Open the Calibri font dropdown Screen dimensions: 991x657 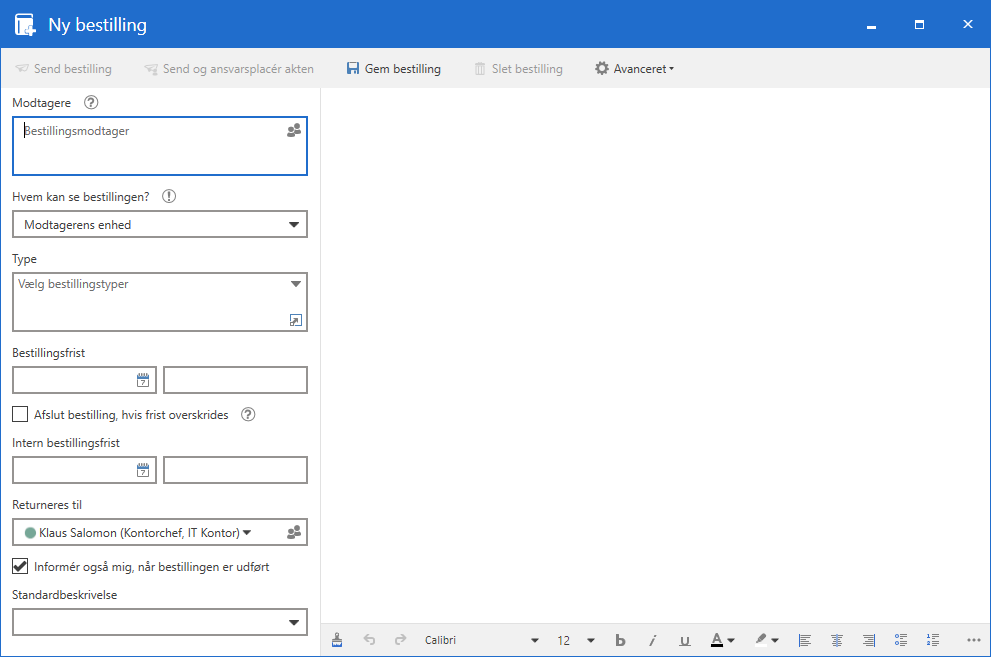click(x=534, y=640)
